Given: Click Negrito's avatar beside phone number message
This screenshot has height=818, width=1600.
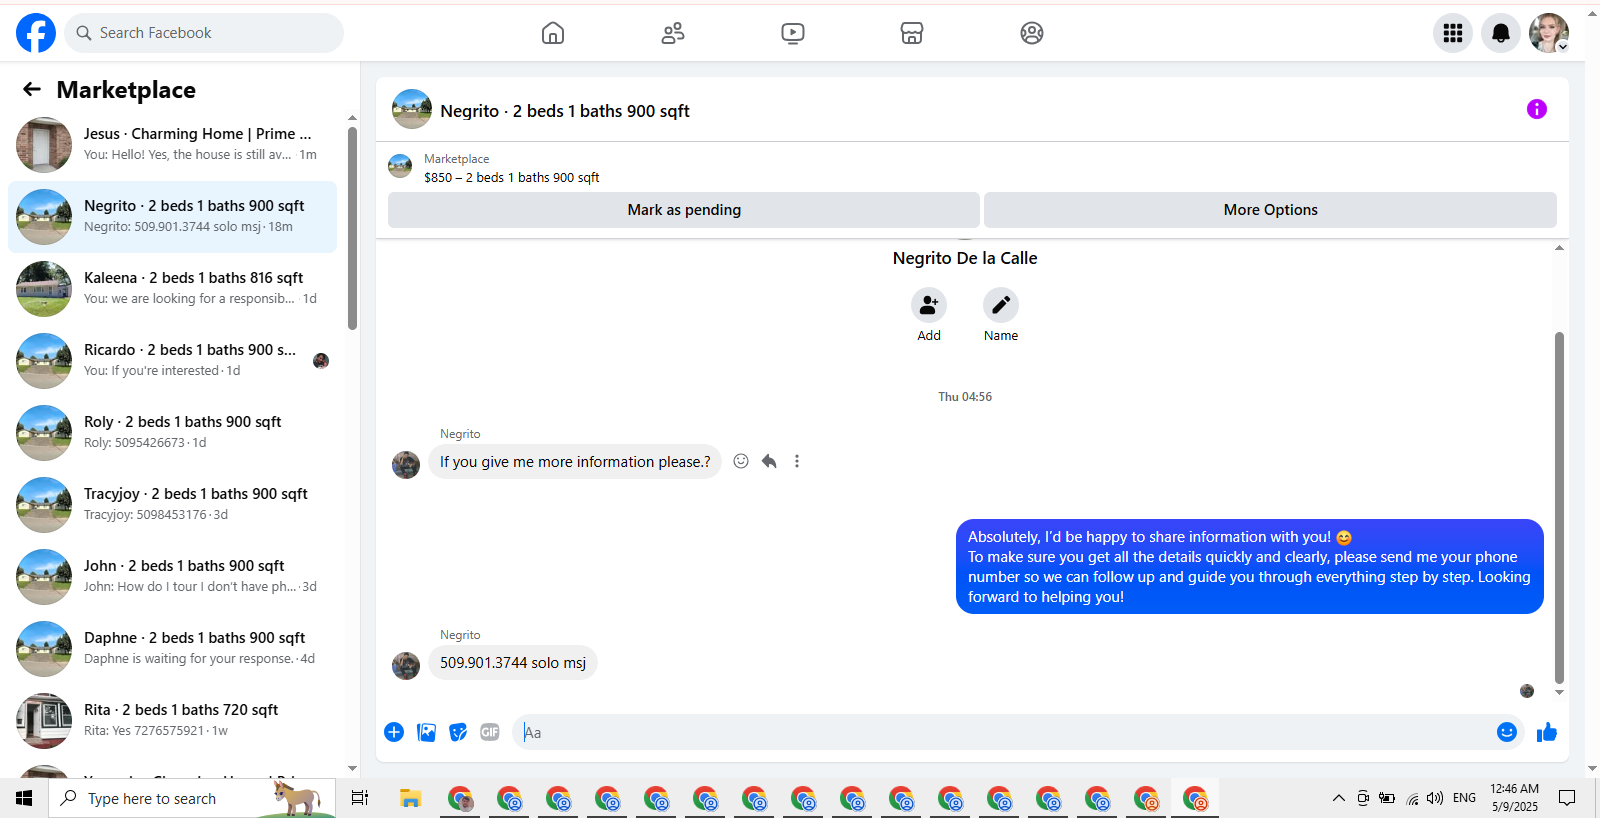Looking at the screenshot, I should pyautogui.click(x=406, y=666).
